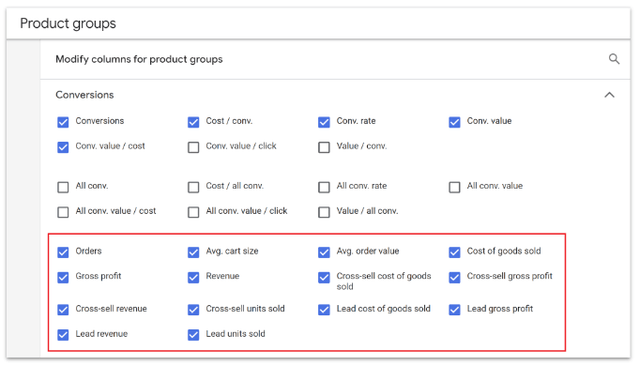Deselect the Revenue column checkbox
The height and width of the screenshot is (366, 640).
pyautogui.click(x=193, y=277)
